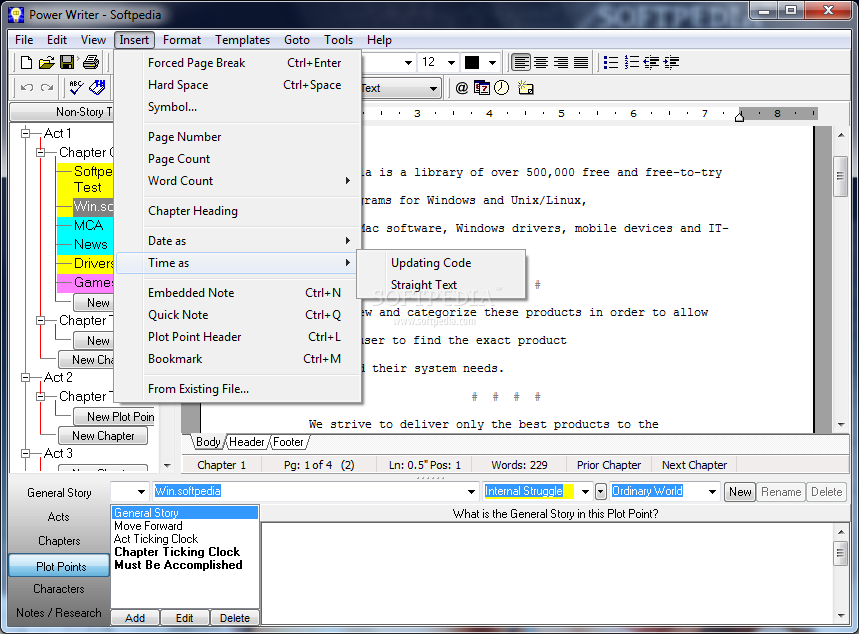
Task: Collapse the Act 3 tree node
Action: click(25, 453)
